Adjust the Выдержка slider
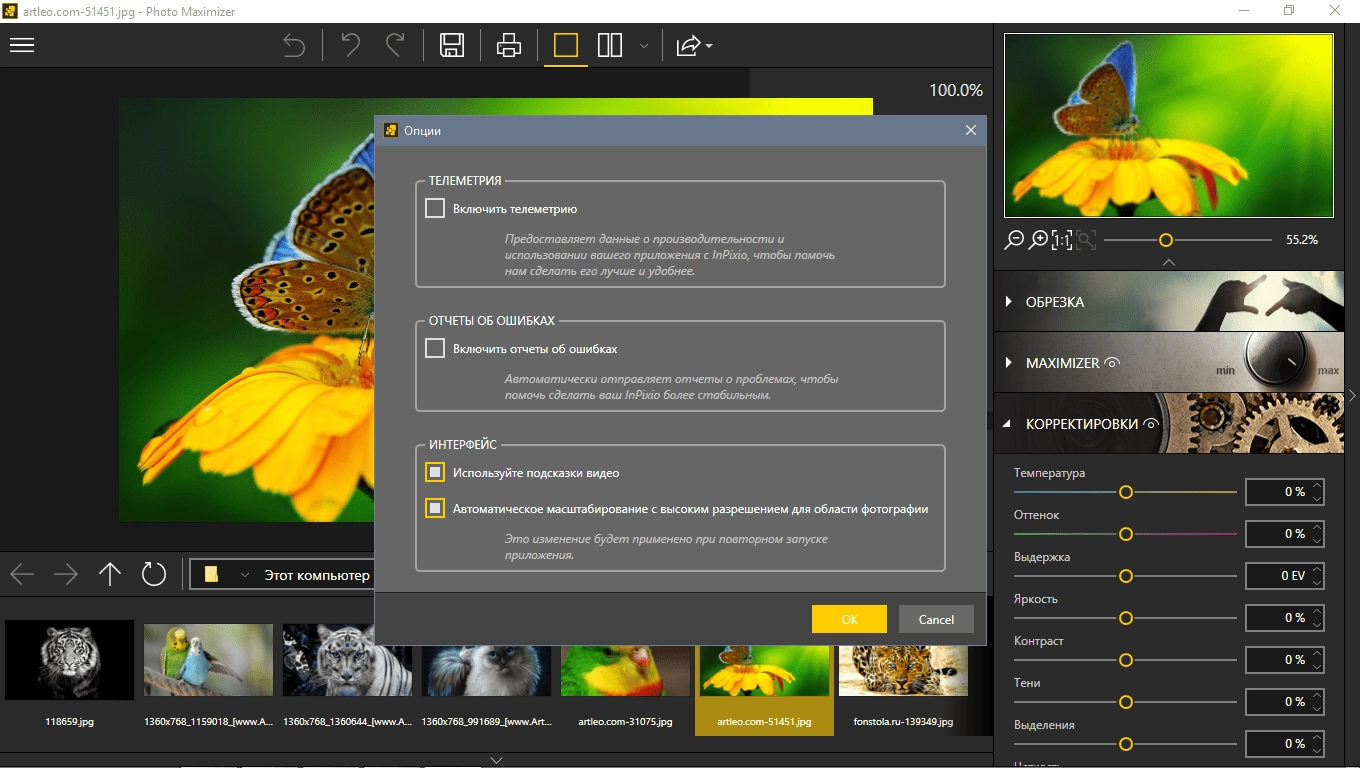The height and width of the screenshot is (768, 1360). (x=1126, y=576)
